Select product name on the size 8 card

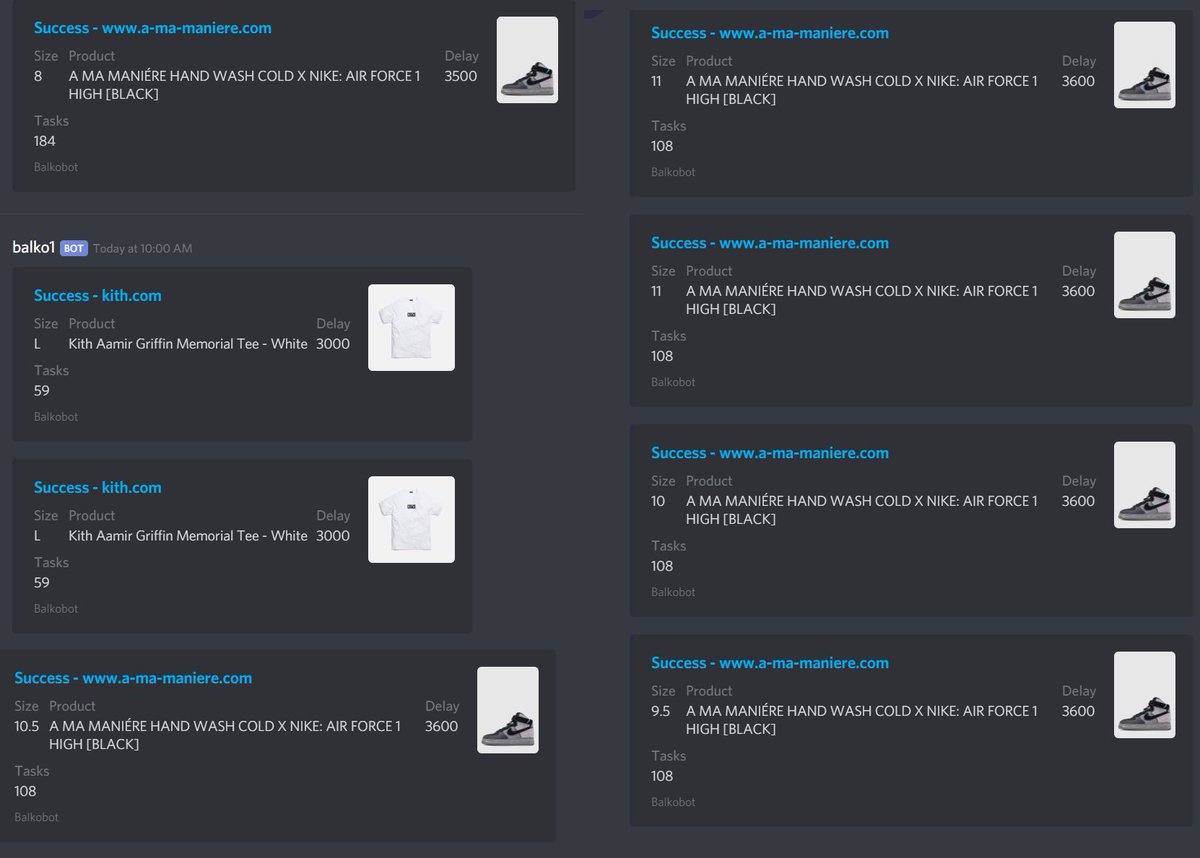(x=246, y=85)
